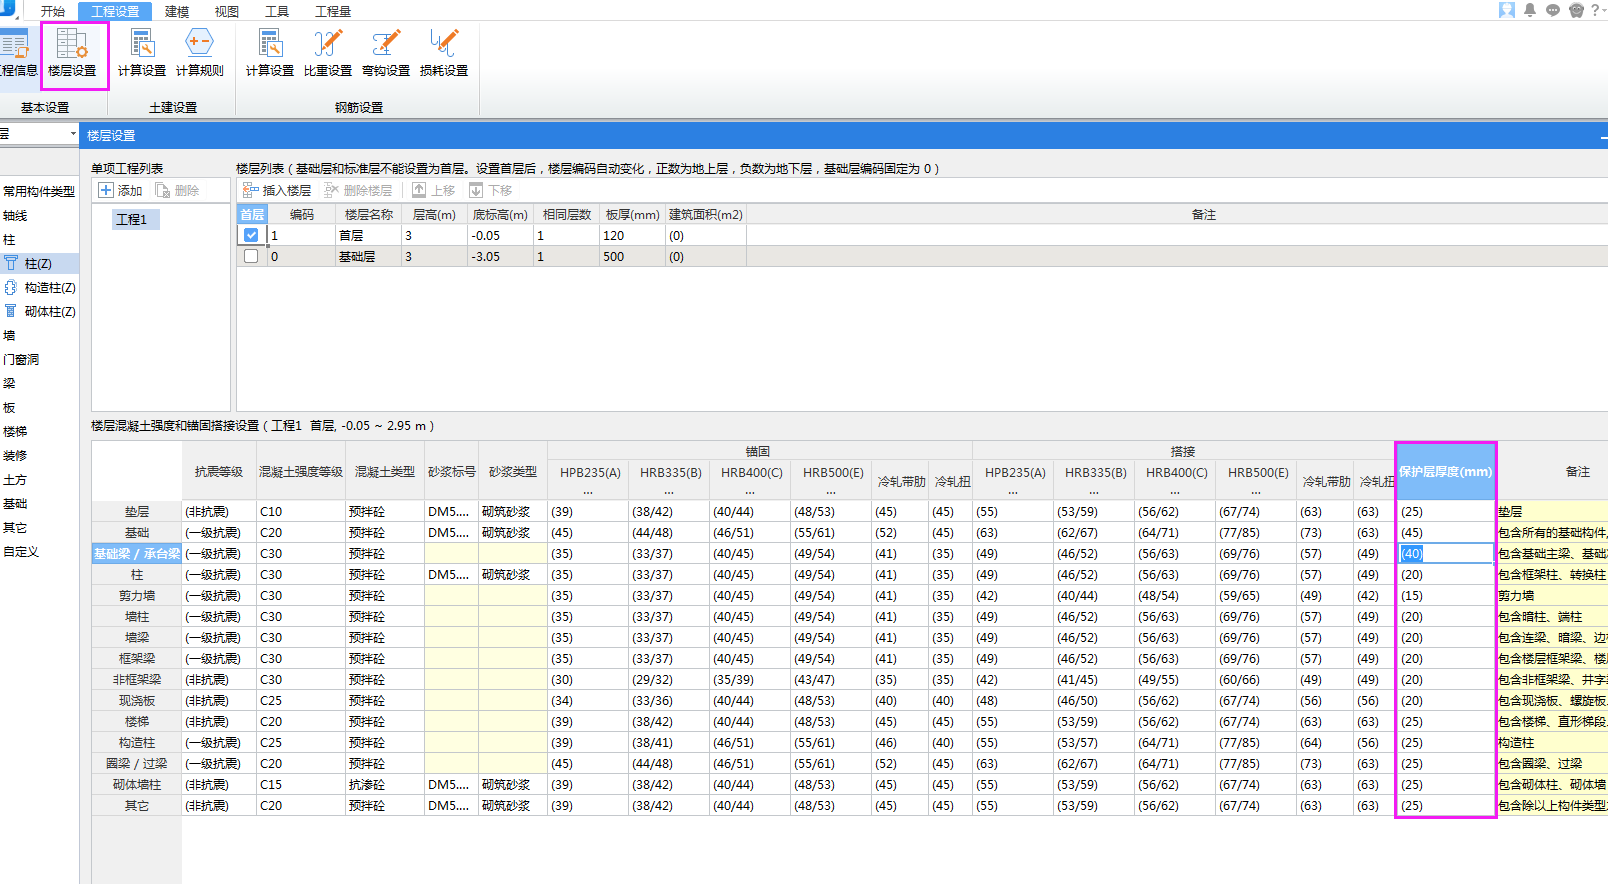Expand HPB235(A) anchorage column ellipsis

(589, 492)
